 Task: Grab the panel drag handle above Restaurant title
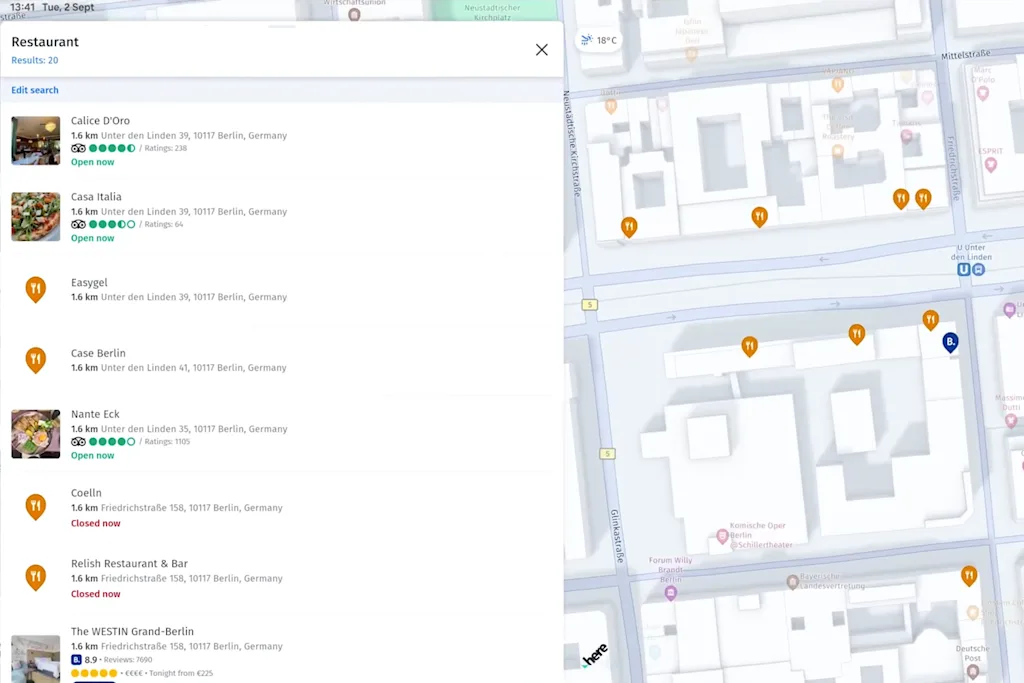[282, 26]
